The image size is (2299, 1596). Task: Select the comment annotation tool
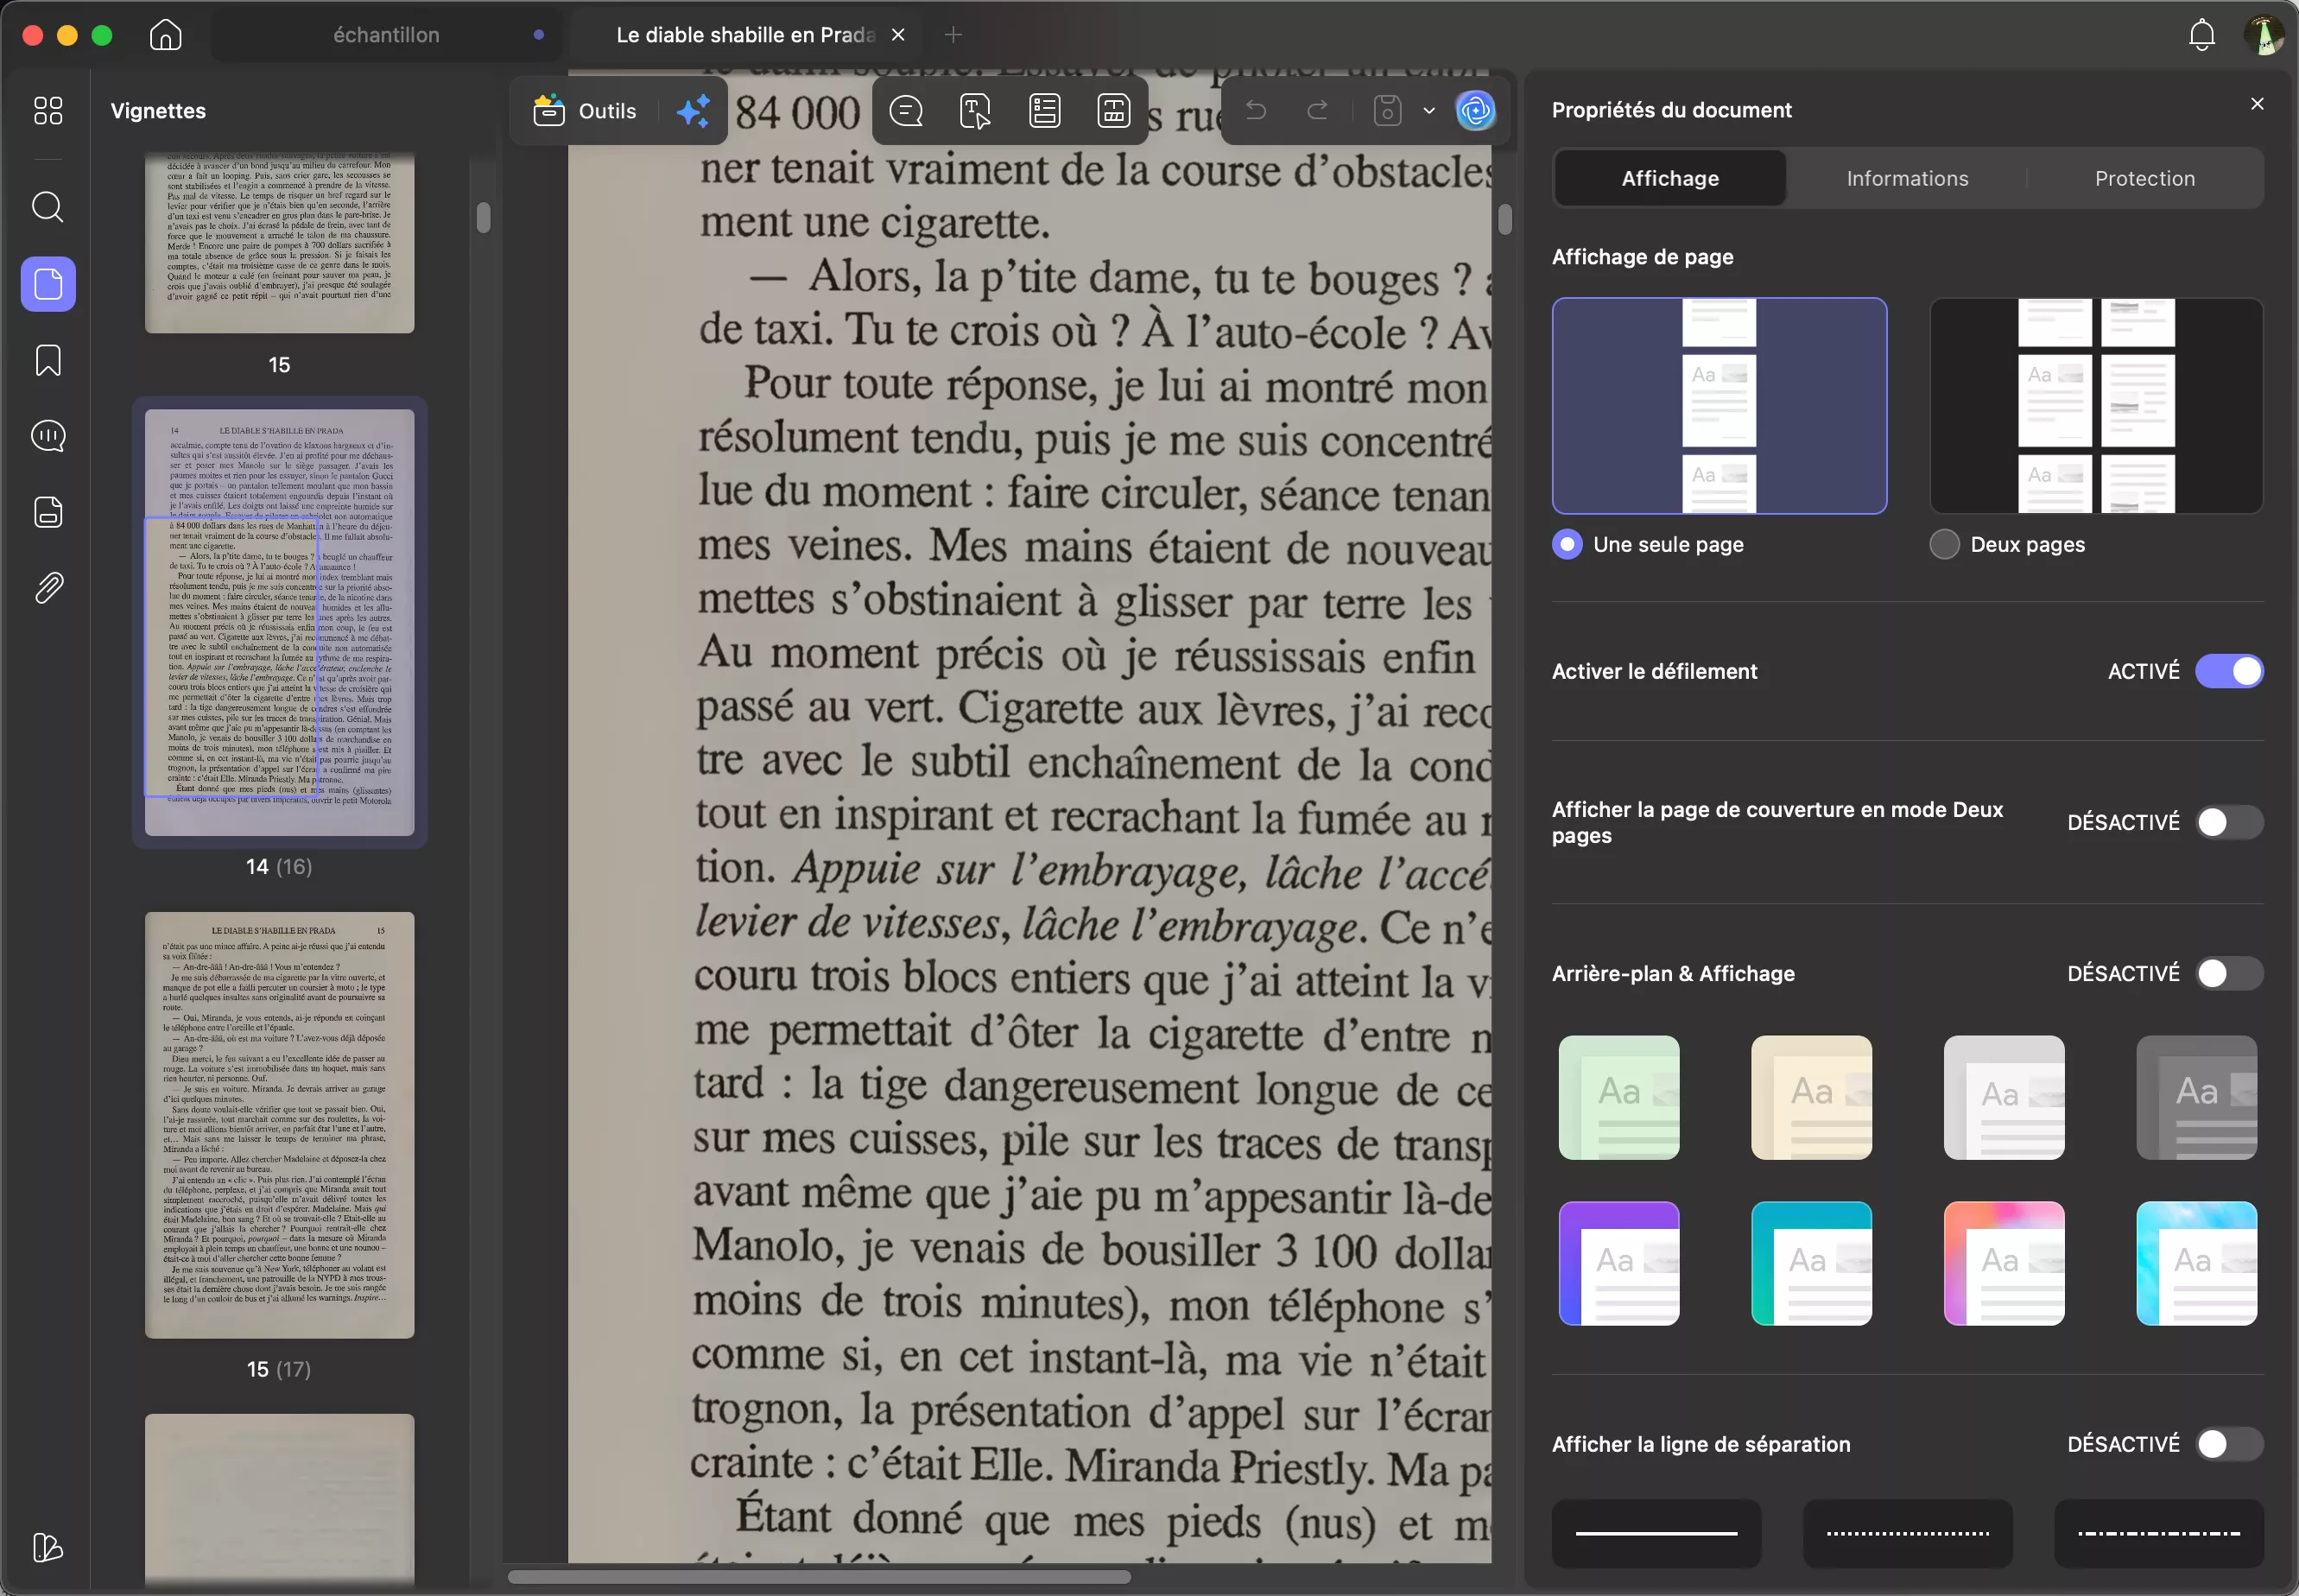point(905,111)
